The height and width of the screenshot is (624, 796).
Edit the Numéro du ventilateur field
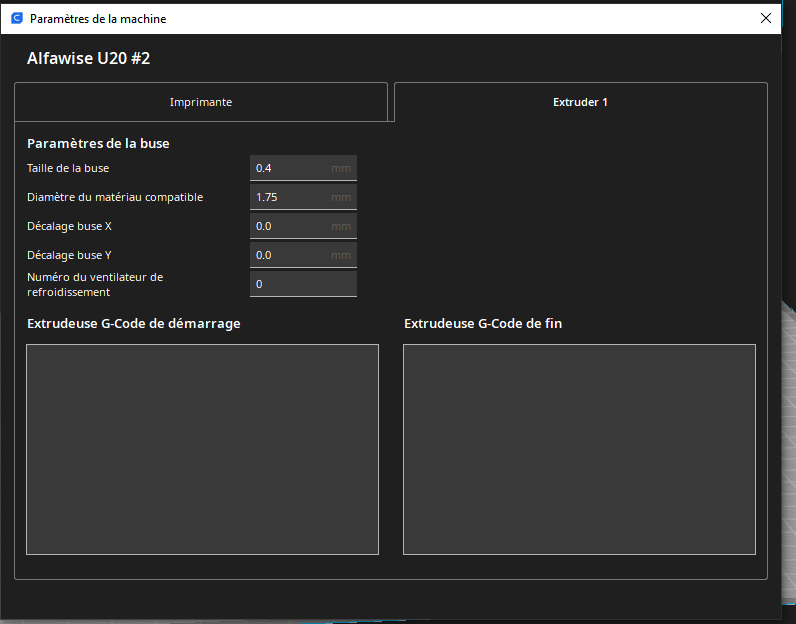(303, 284)
